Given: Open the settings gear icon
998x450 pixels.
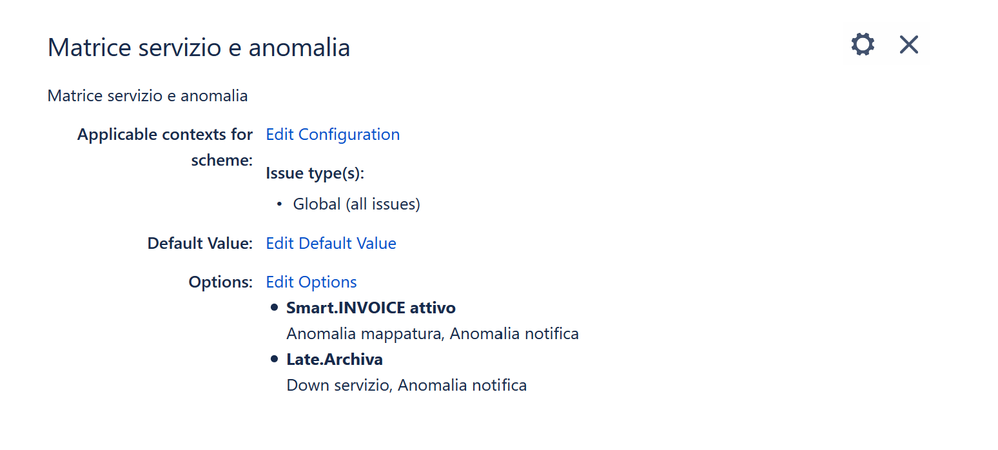Looking at the screenshot, I should (862, 45).
